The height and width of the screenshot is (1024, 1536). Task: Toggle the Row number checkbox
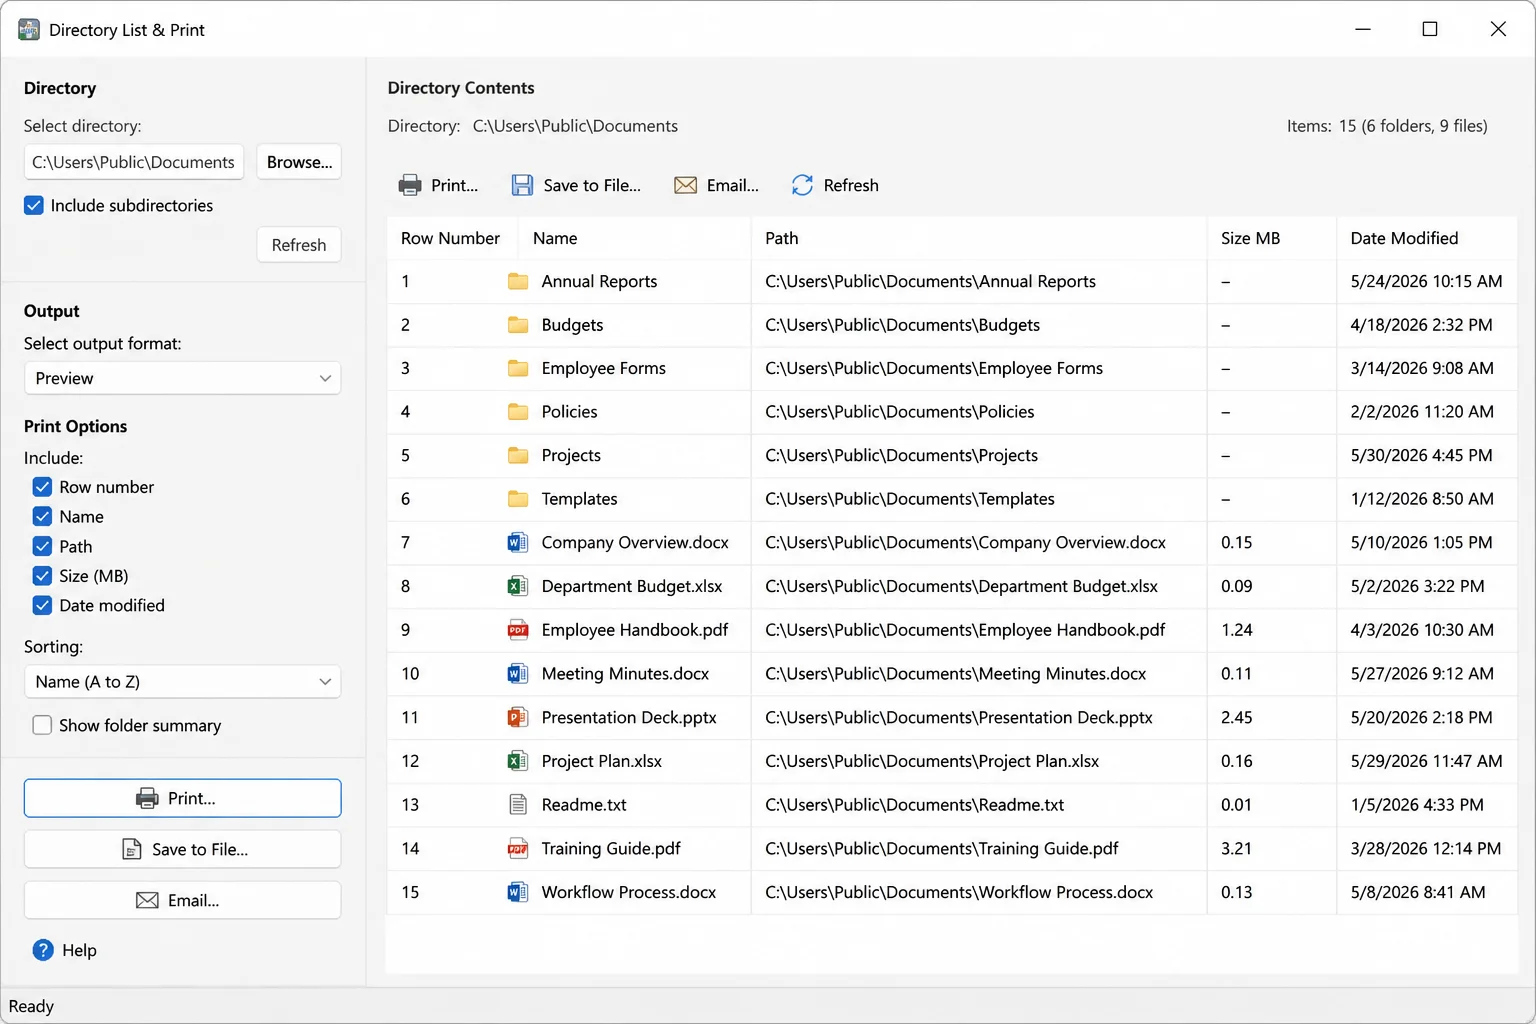42,487
